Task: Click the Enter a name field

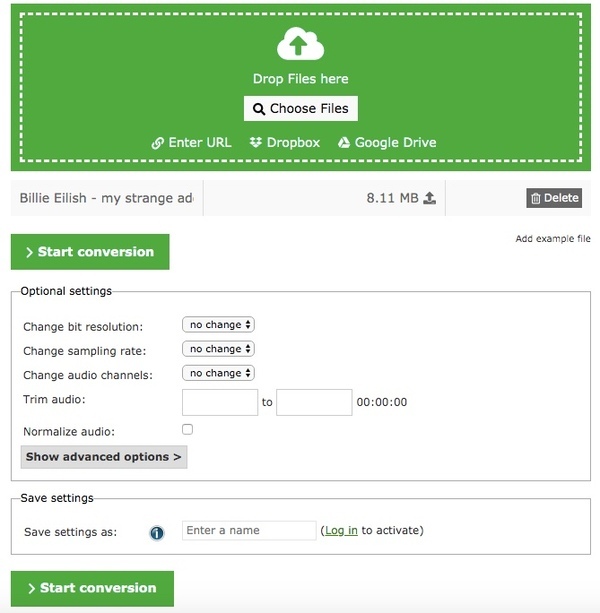Action: click(249, 530)
